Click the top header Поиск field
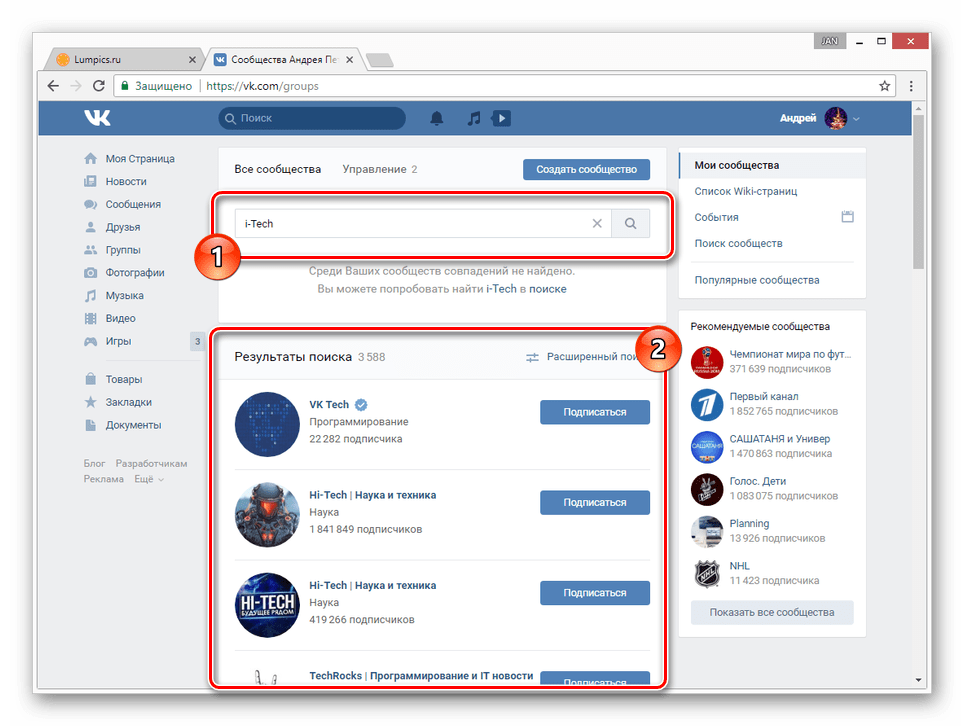This screenshot has height=726, width=964. pyautogui.click(x=312, y=118)
